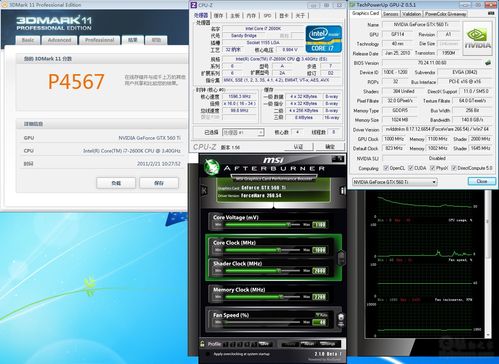Select the first (processor) tab in CPU-Z
The width and height of the screenshot is (499, 364).
[201, 15]
